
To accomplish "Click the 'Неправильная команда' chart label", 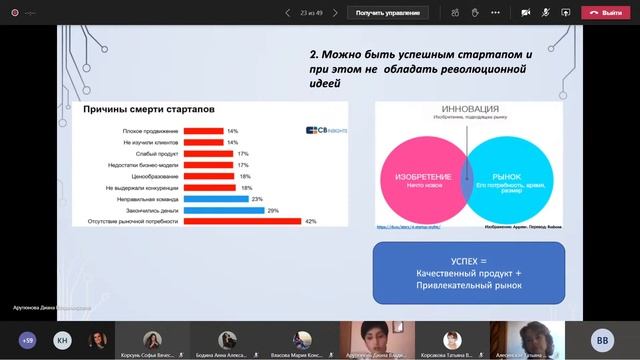I will pyautogui.click(x=148, y=199).
